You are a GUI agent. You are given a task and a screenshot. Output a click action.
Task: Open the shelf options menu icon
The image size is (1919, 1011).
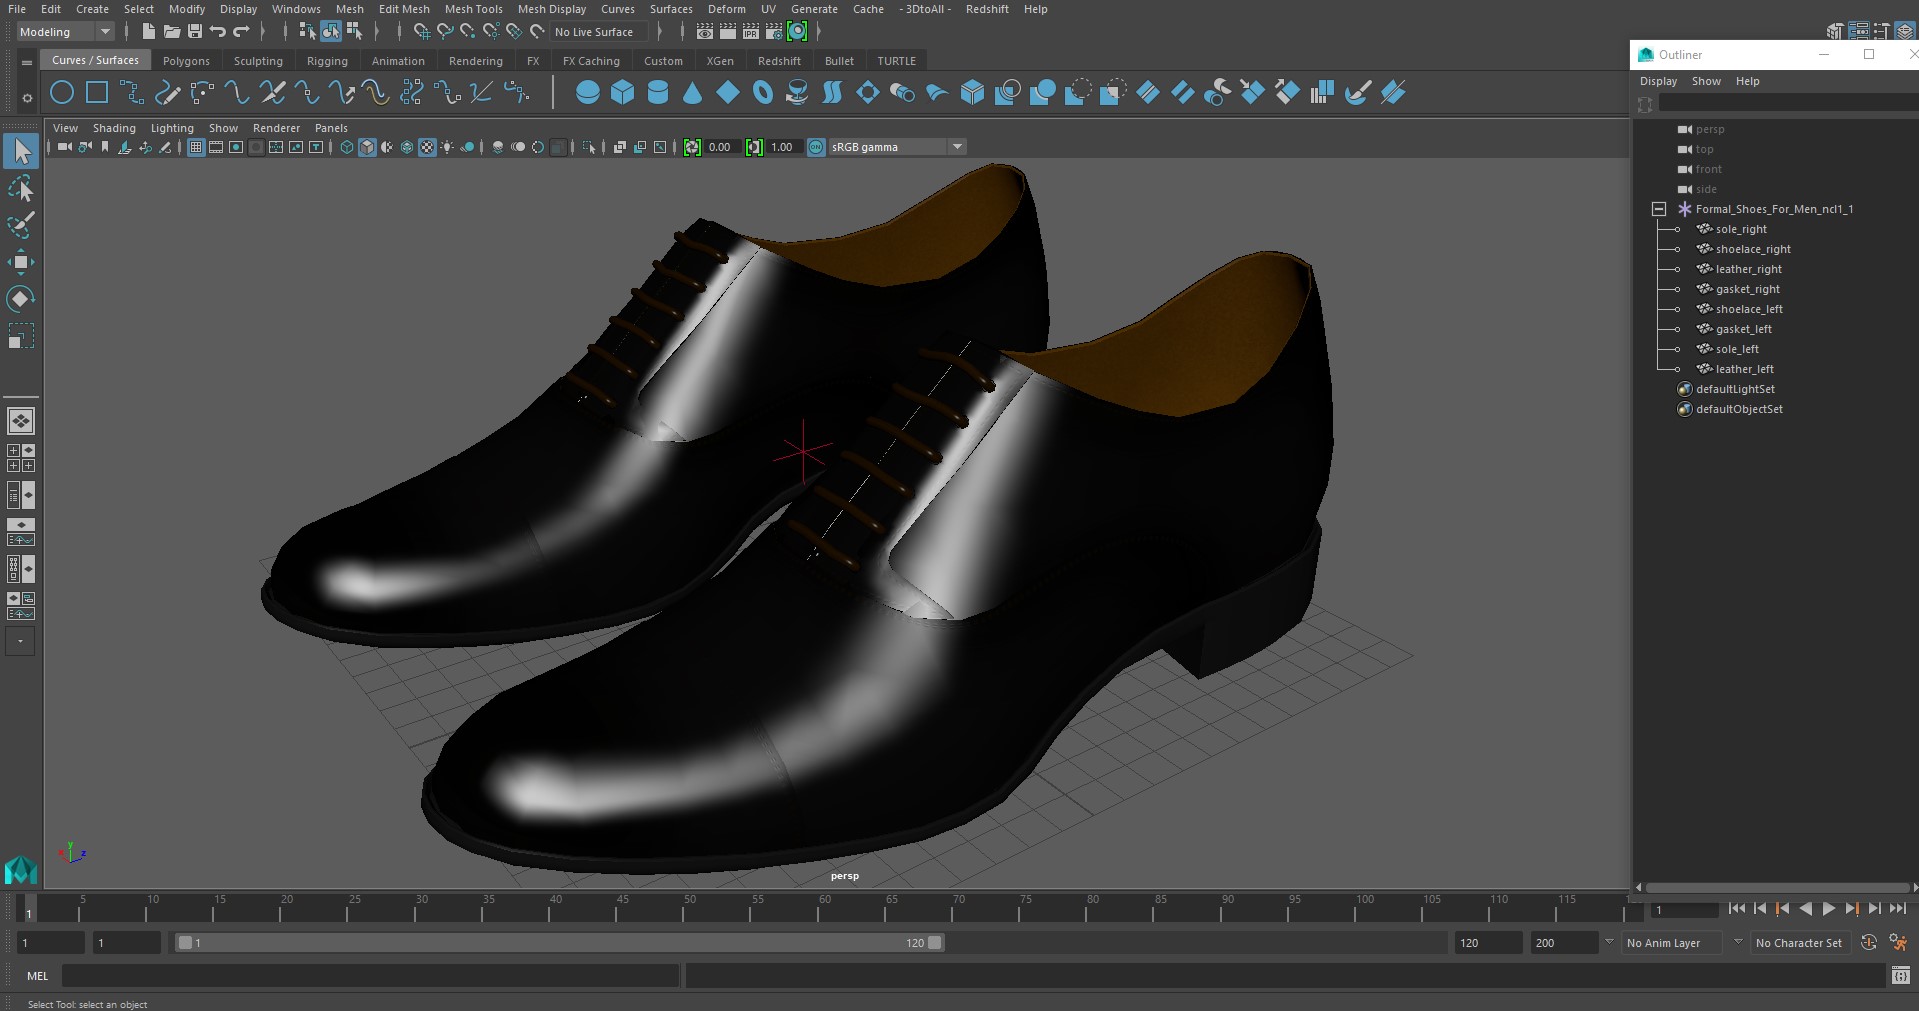(26, 62)
